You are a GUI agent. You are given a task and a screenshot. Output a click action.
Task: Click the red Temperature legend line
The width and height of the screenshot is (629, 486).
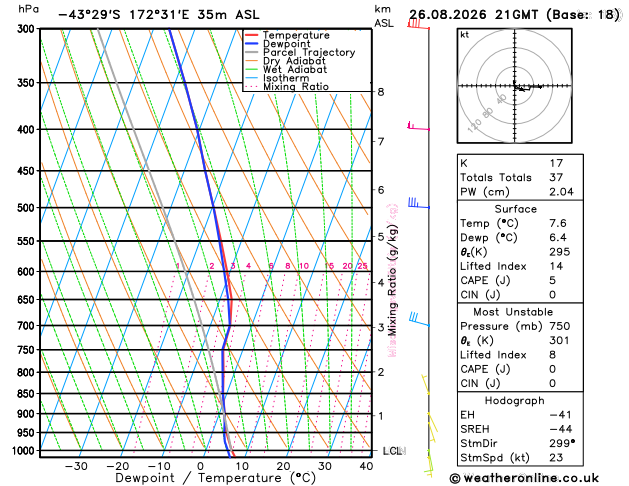pos(252,35)
